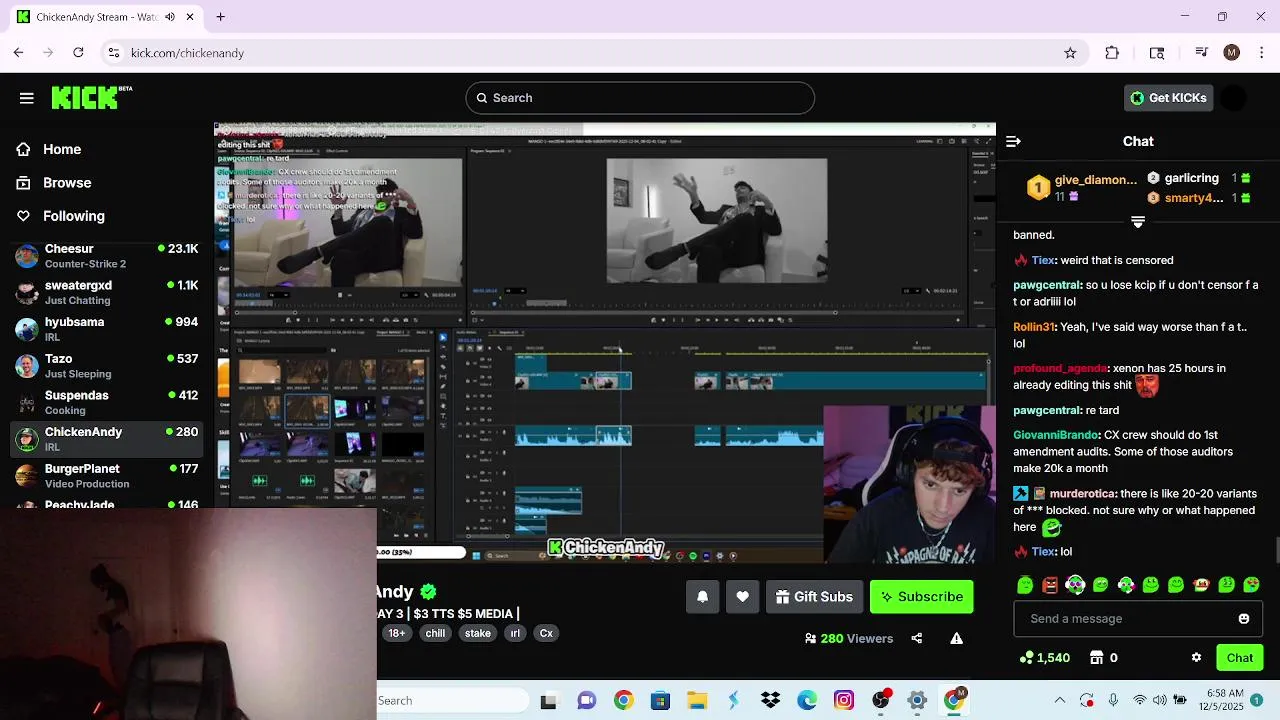Select the Cx tag
This screenshot has height=720, width=1280.
[x=546, y=633]
